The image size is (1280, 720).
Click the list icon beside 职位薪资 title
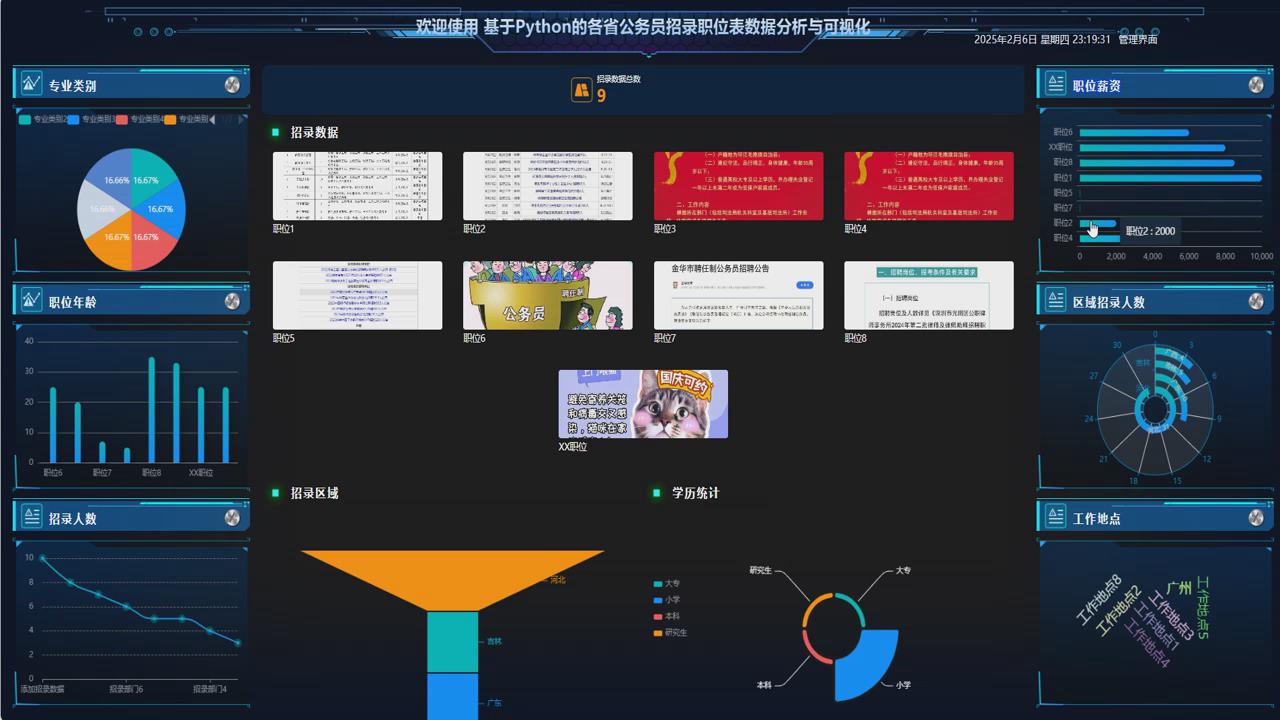tap(1055, 83)
